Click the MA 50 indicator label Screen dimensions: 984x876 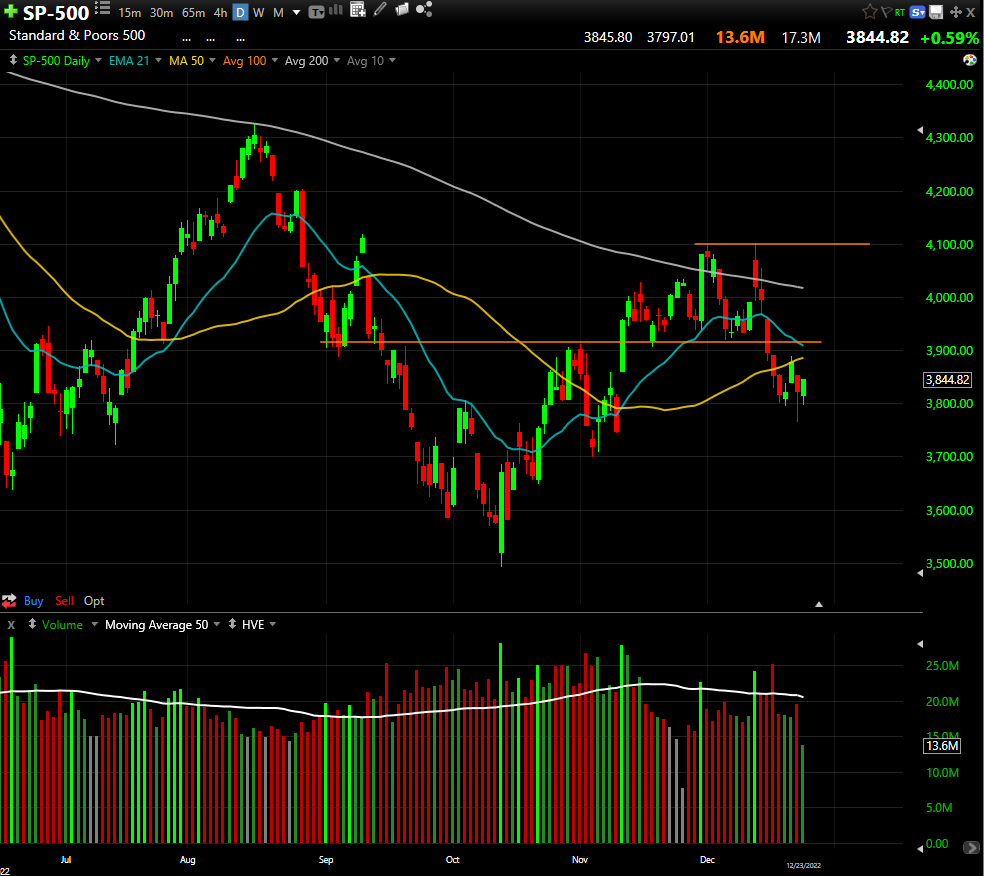tap(186, 61)
